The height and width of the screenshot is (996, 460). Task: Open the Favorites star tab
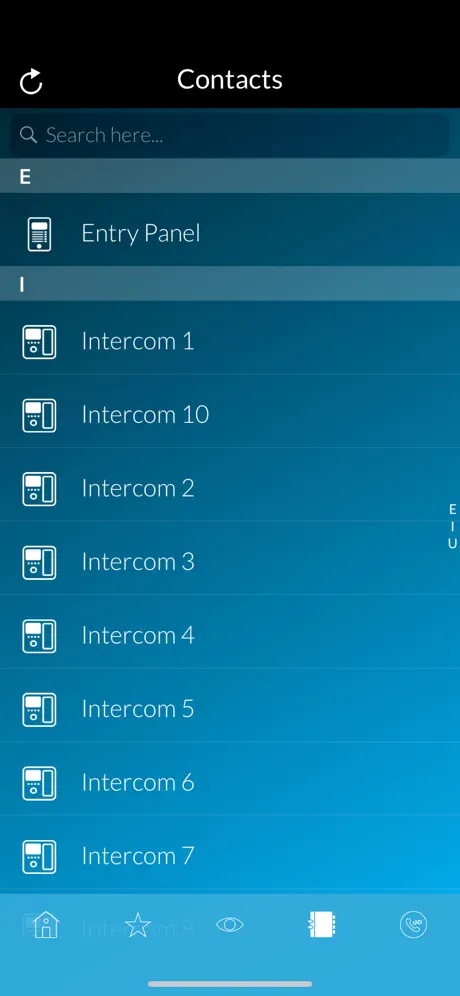[x=138, y=924]
